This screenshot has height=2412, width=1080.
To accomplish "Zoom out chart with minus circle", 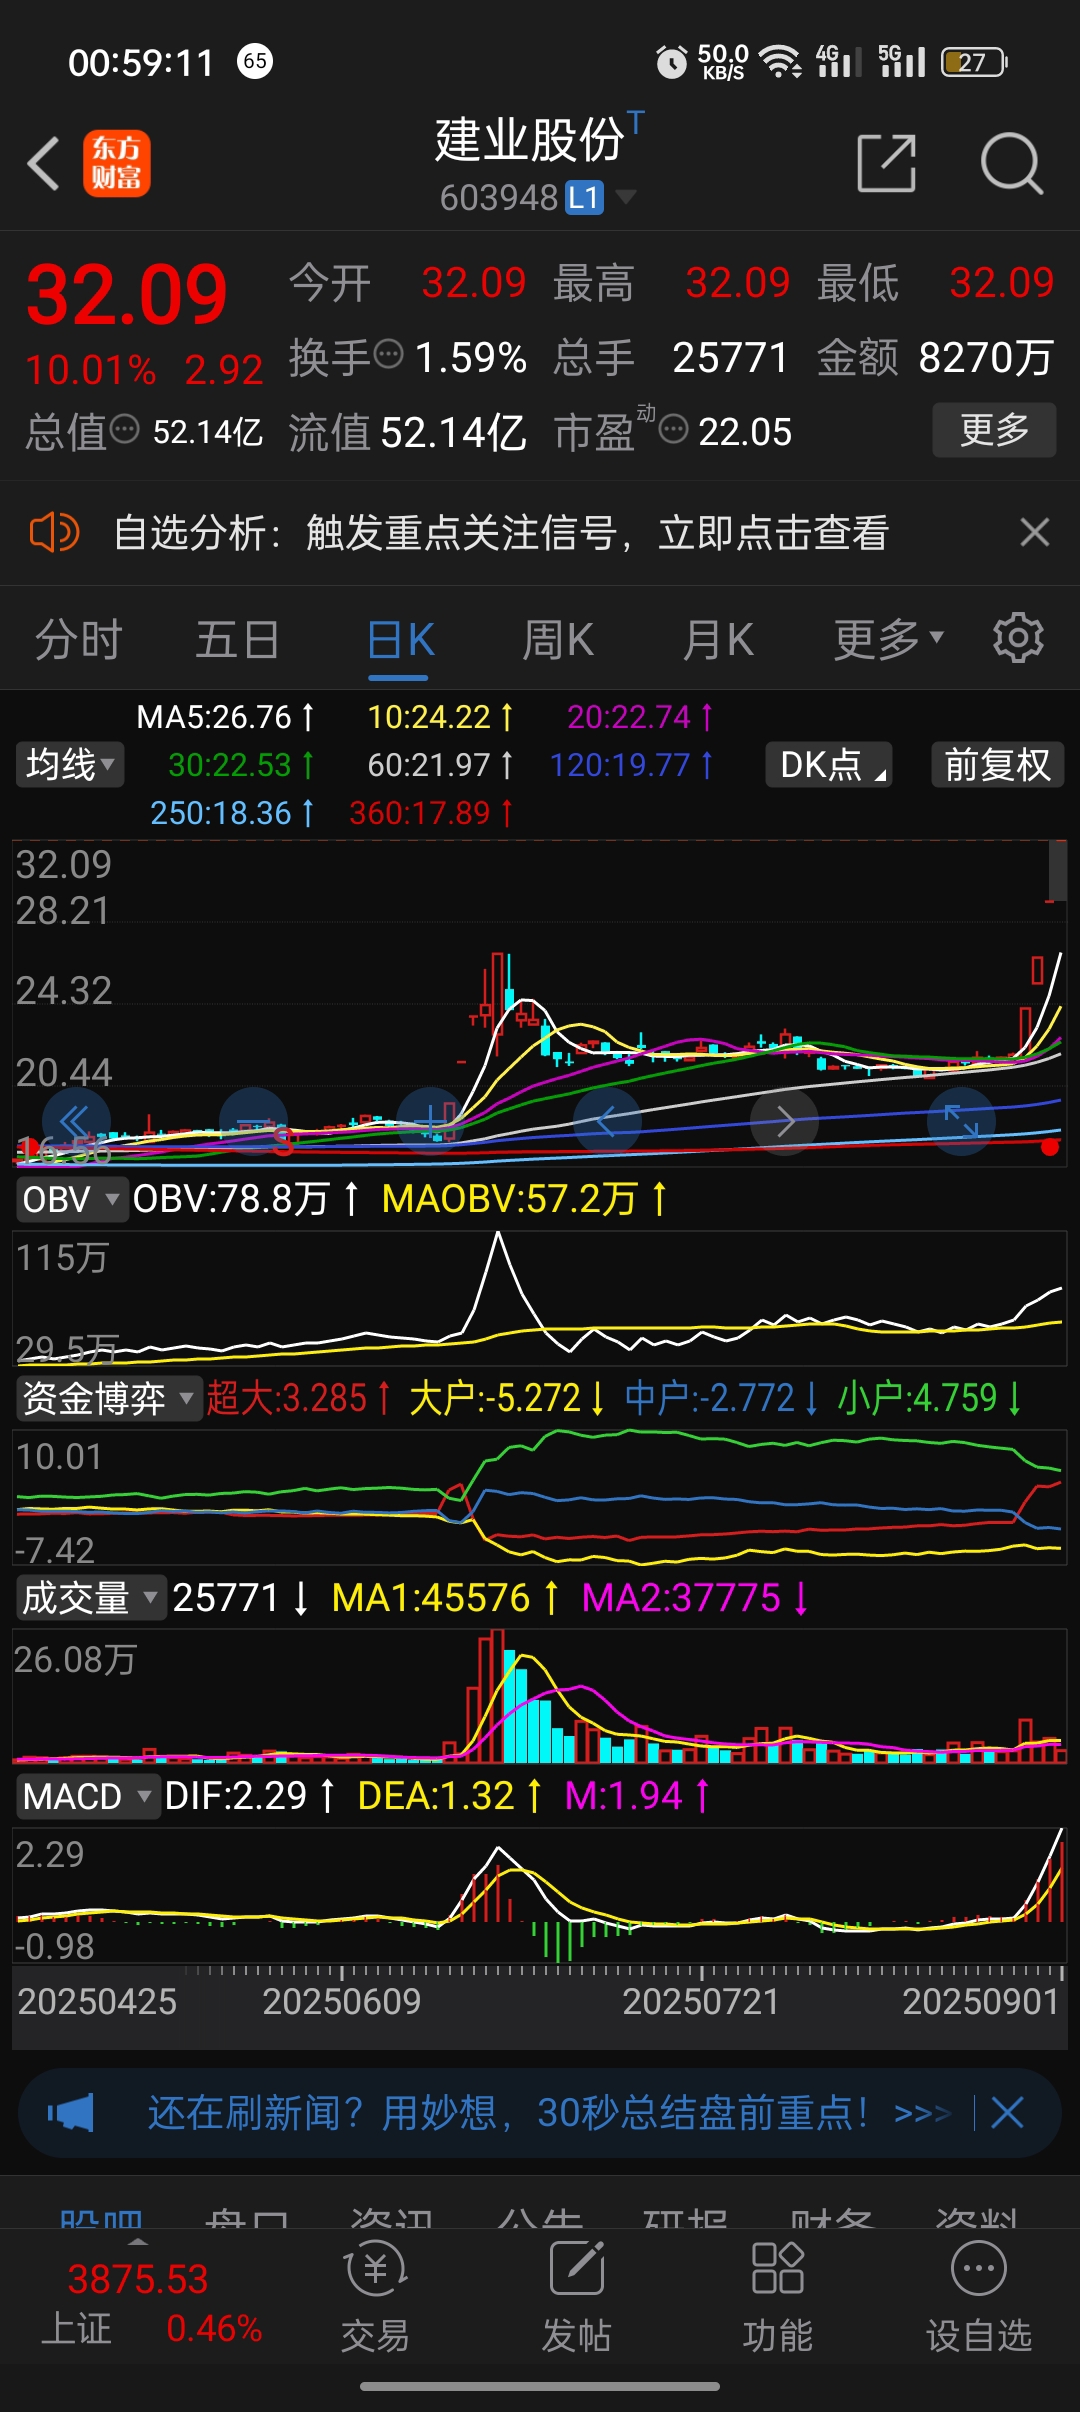I will tap(253, 1122).
